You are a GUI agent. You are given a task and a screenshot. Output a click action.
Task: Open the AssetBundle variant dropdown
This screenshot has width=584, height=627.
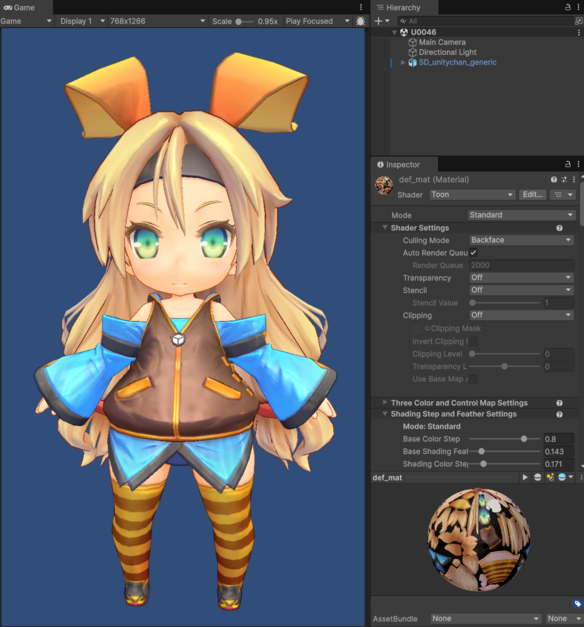point(564,619)
